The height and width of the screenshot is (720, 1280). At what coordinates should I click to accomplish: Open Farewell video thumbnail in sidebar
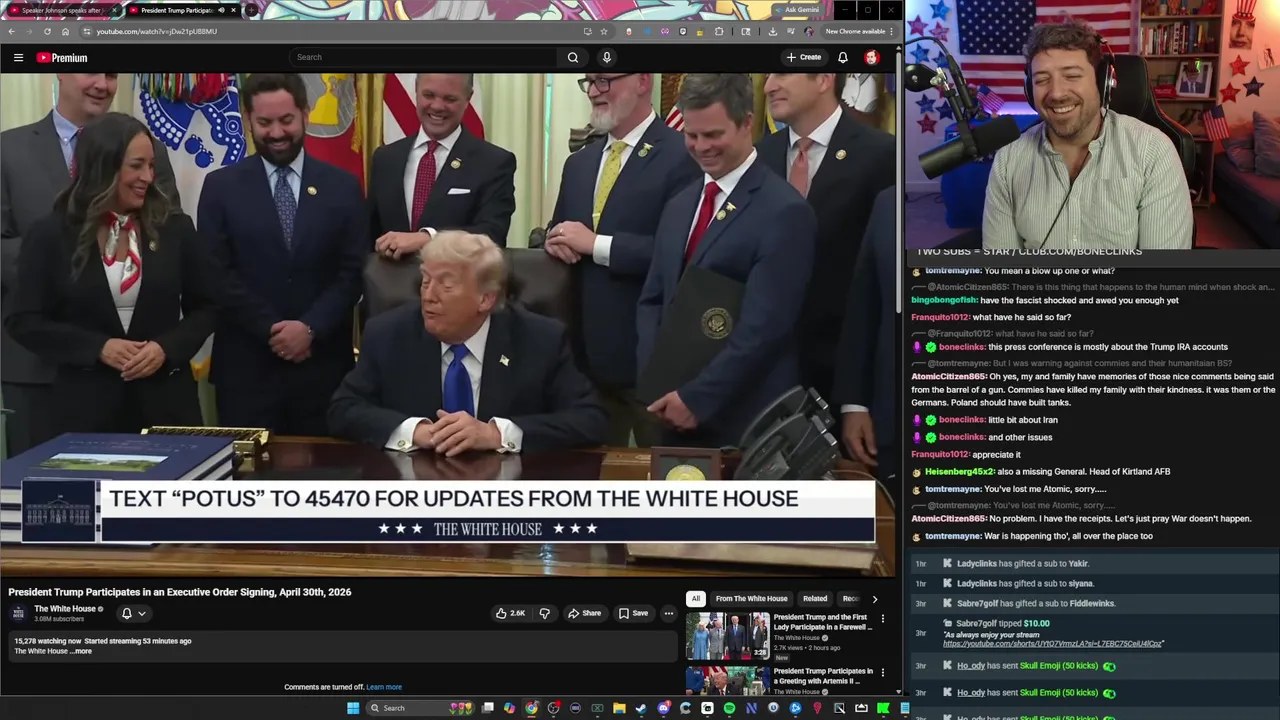point(727,636)
